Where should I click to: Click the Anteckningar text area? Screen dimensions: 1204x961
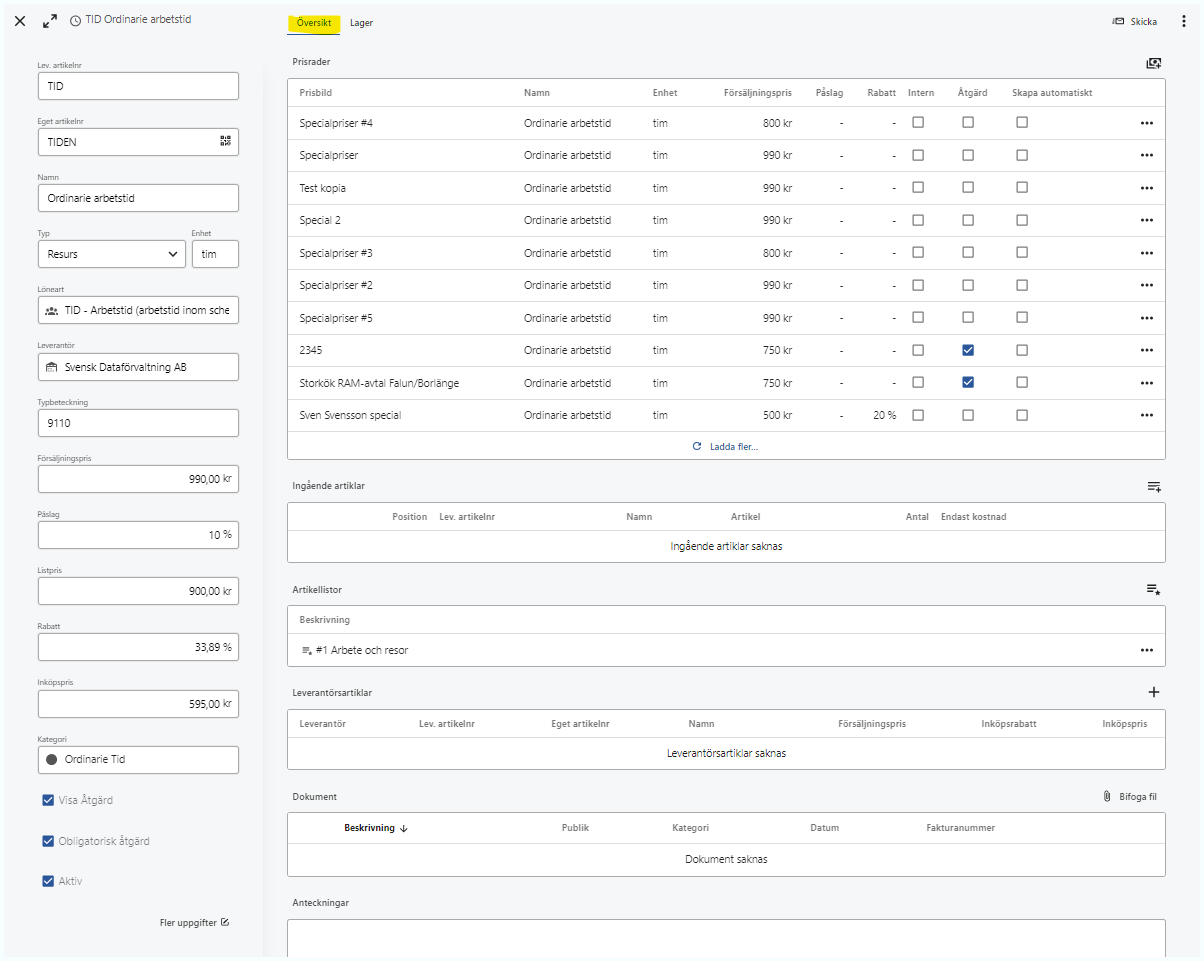[726, 938]
